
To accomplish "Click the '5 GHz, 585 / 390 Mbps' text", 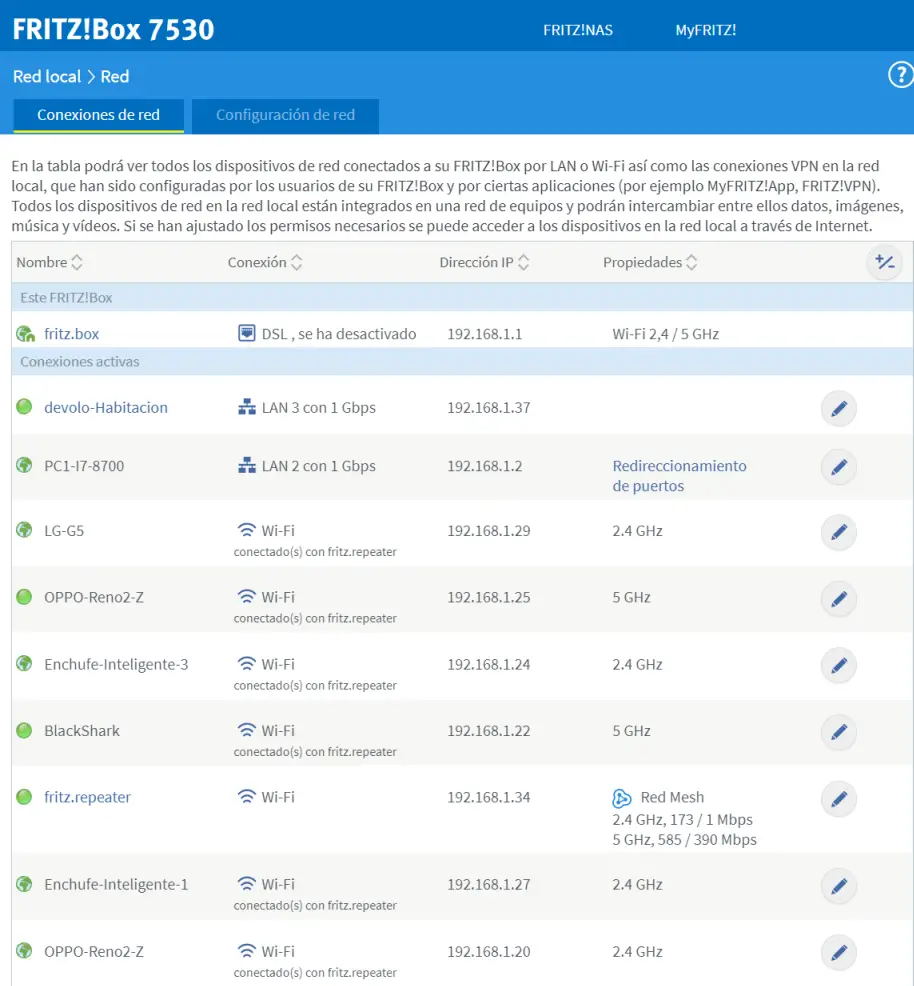I will pos(685,840).
